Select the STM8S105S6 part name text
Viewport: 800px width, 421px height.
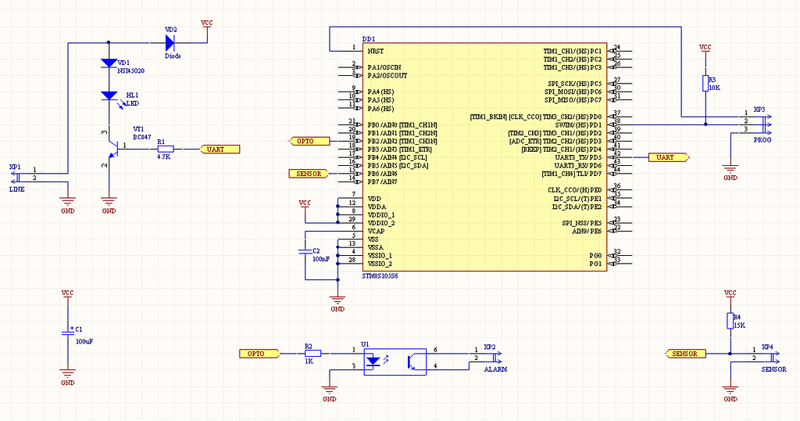(380, 276)
